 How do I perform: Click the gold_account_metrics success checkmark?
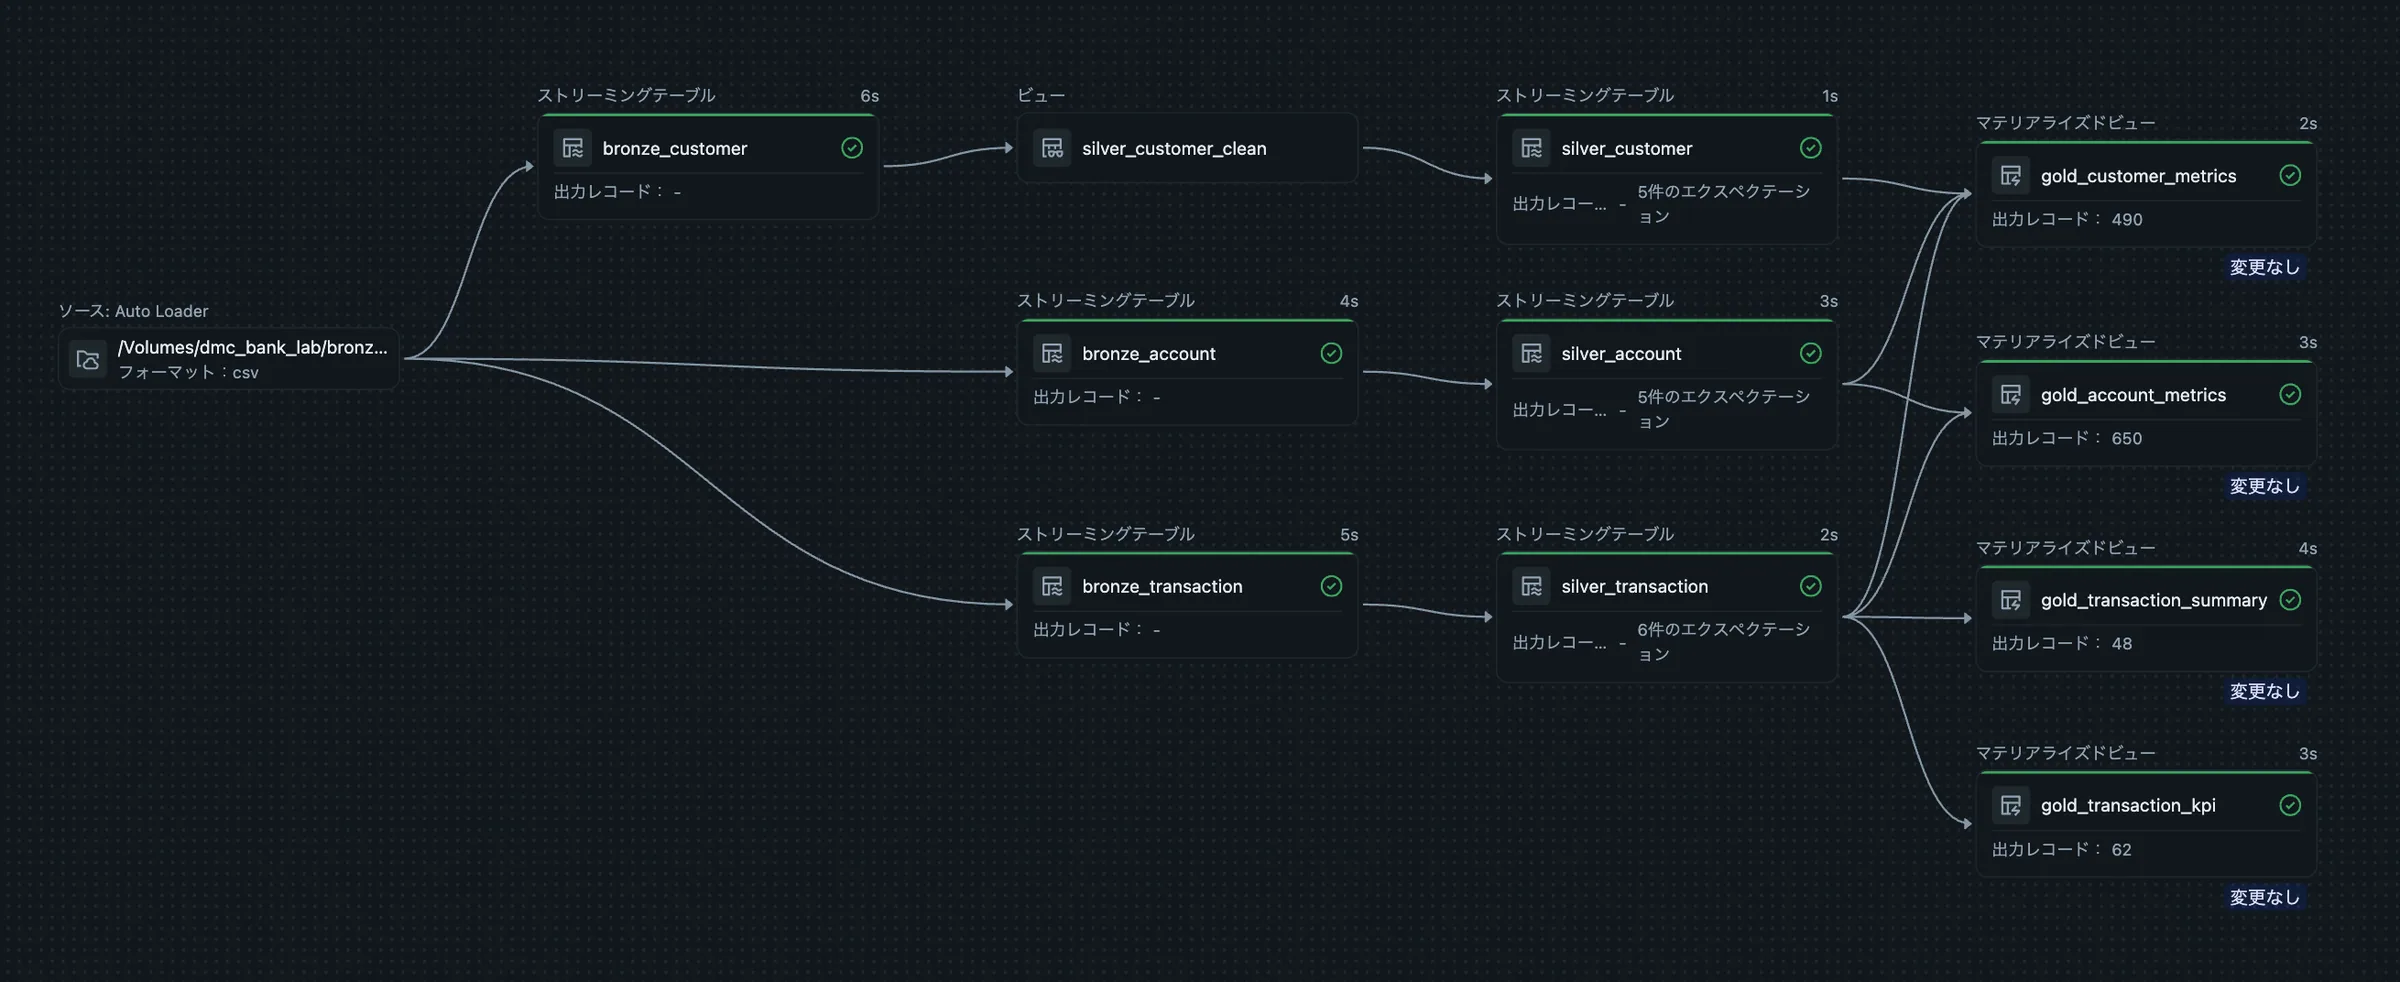pos(2290,395)
